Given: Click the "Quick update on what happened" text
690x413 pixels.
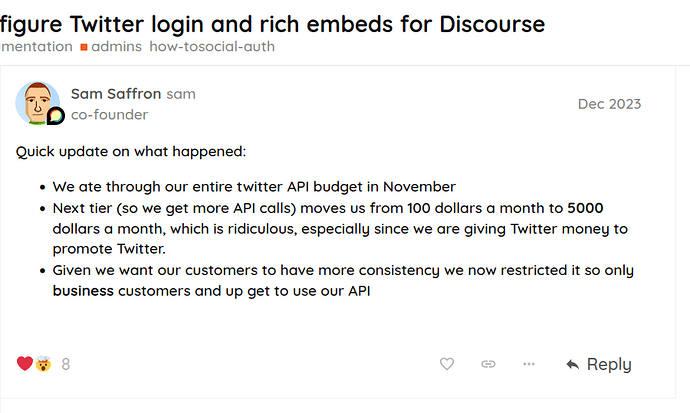Looking at the screenshot, I should click(131, 152).
